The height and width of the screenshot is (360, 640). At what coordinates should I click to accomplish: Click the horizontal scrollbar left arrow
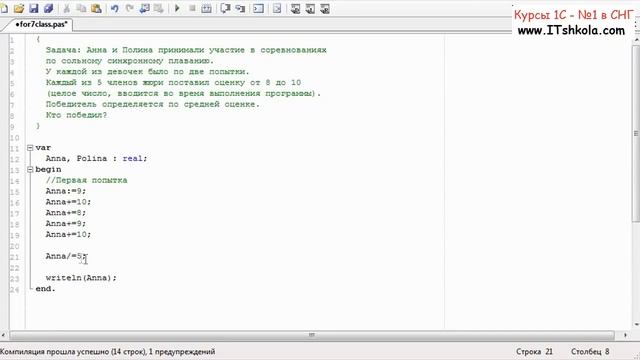pos(4,335)
